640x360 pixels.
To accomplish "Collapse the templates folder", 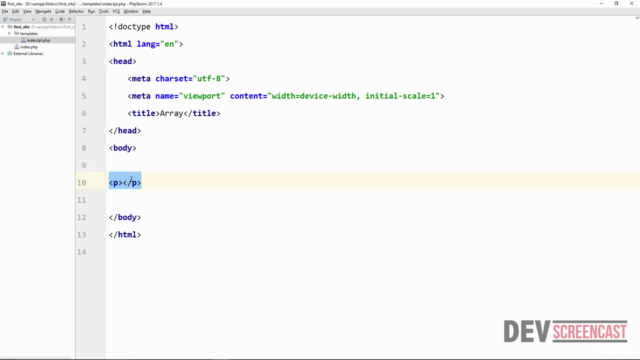I will (9, 33).
